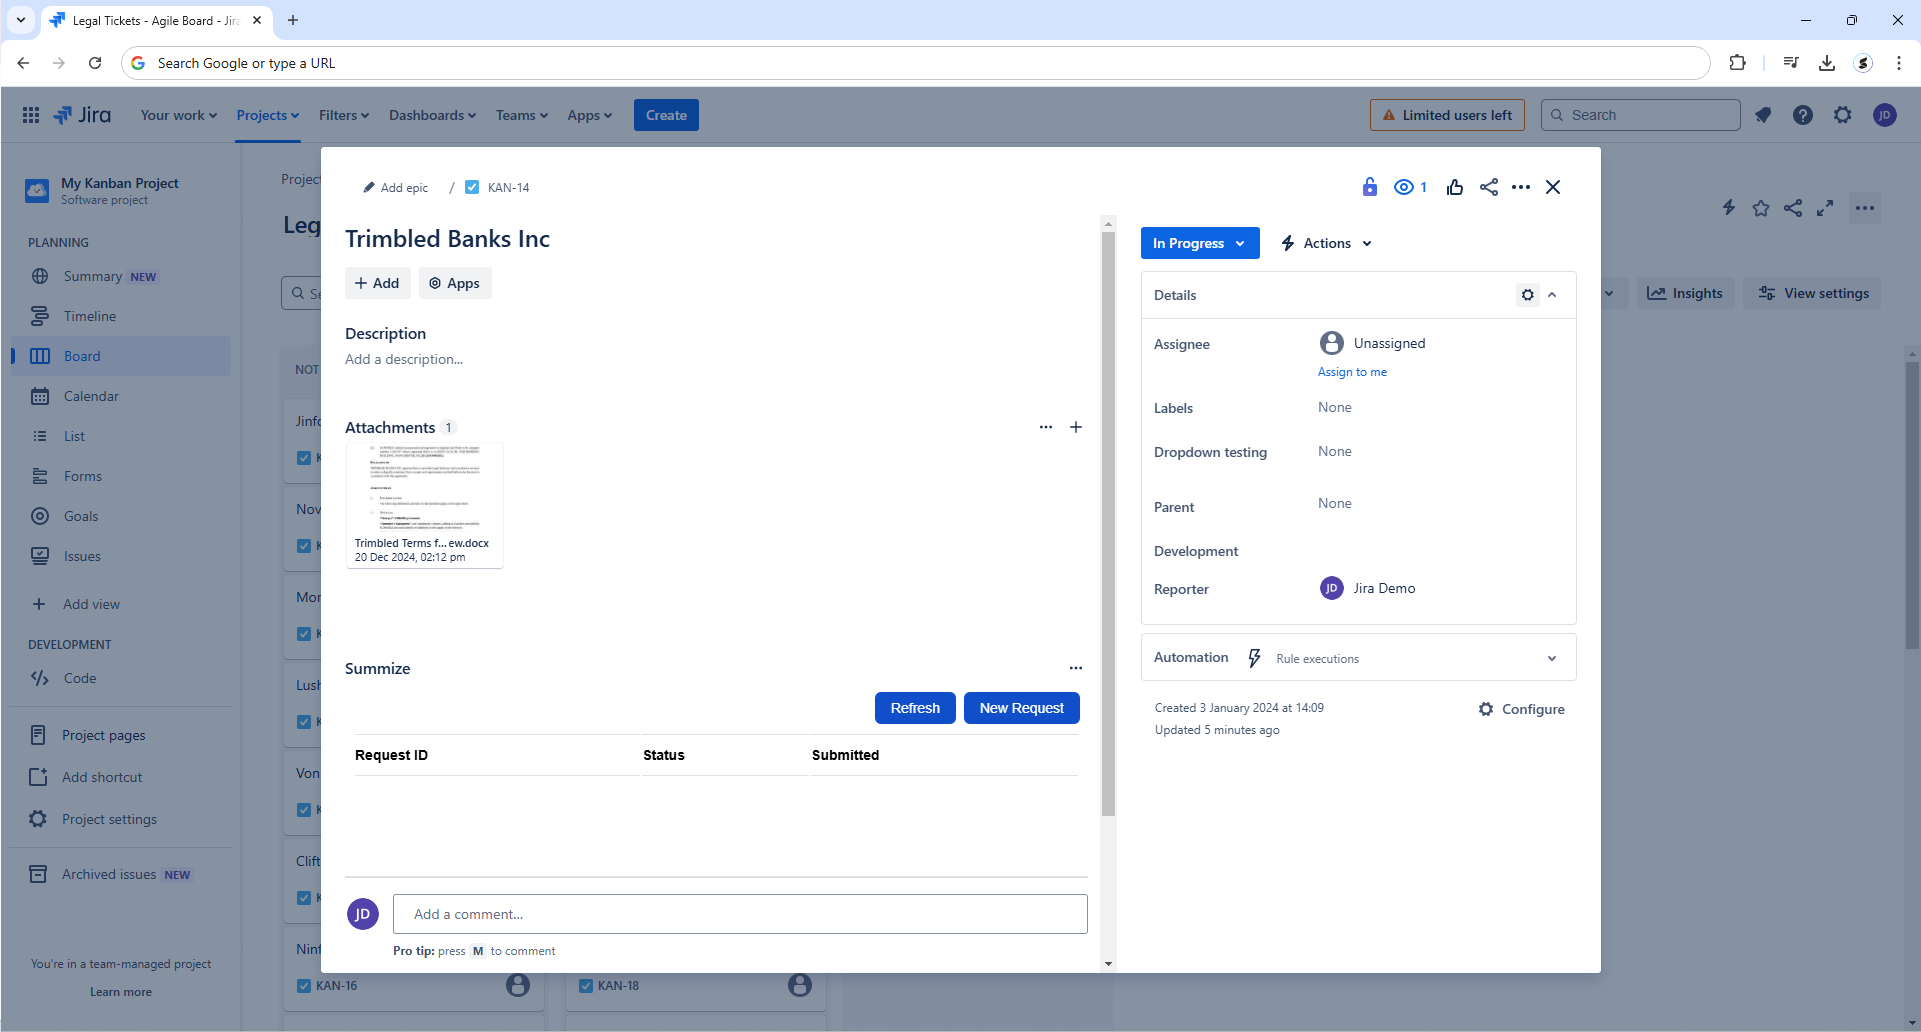
Task: Open List in the sidebar
Action: tap(122, 436)
